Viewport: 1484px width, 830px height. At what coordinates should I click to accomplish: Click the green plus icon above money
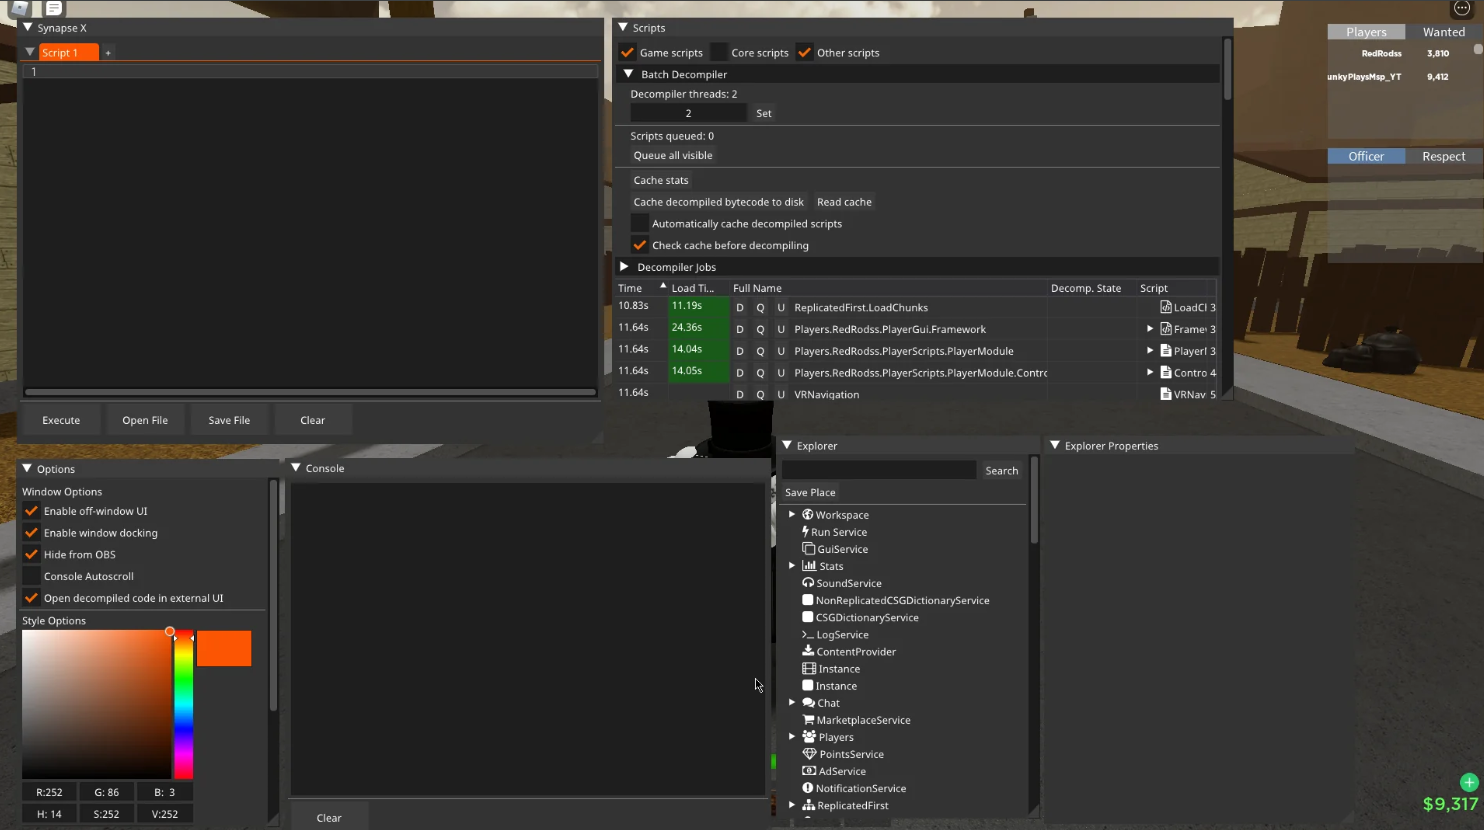(x=1469, y=782)
